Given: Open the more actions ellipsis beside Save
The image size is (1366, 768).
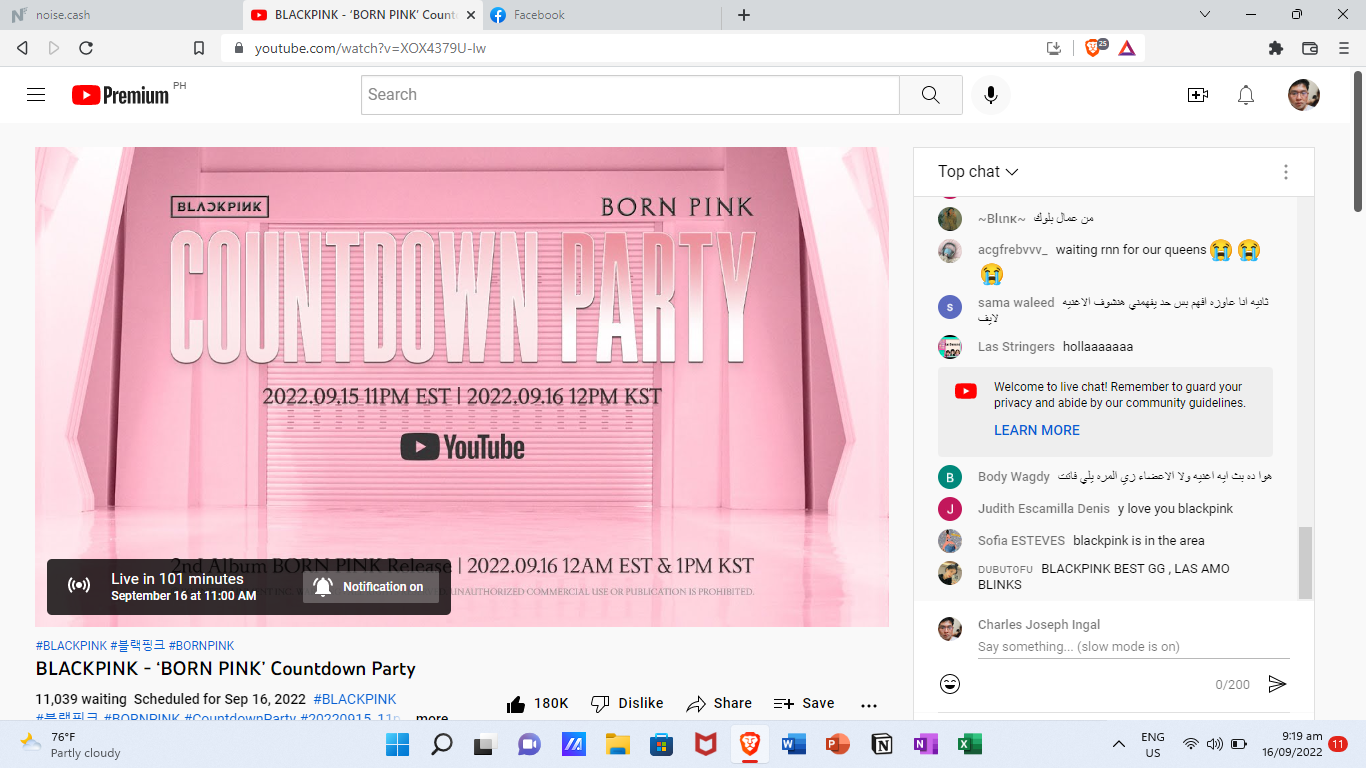Looking at the screenshot, I should [x=868, y=704].
